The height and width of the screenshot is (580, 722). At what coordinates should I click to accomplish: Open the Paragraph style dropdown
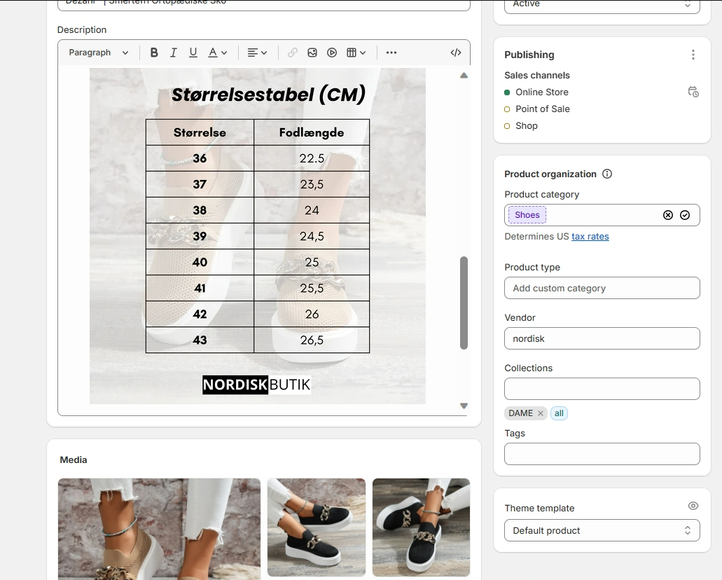(x=98, y=52)
